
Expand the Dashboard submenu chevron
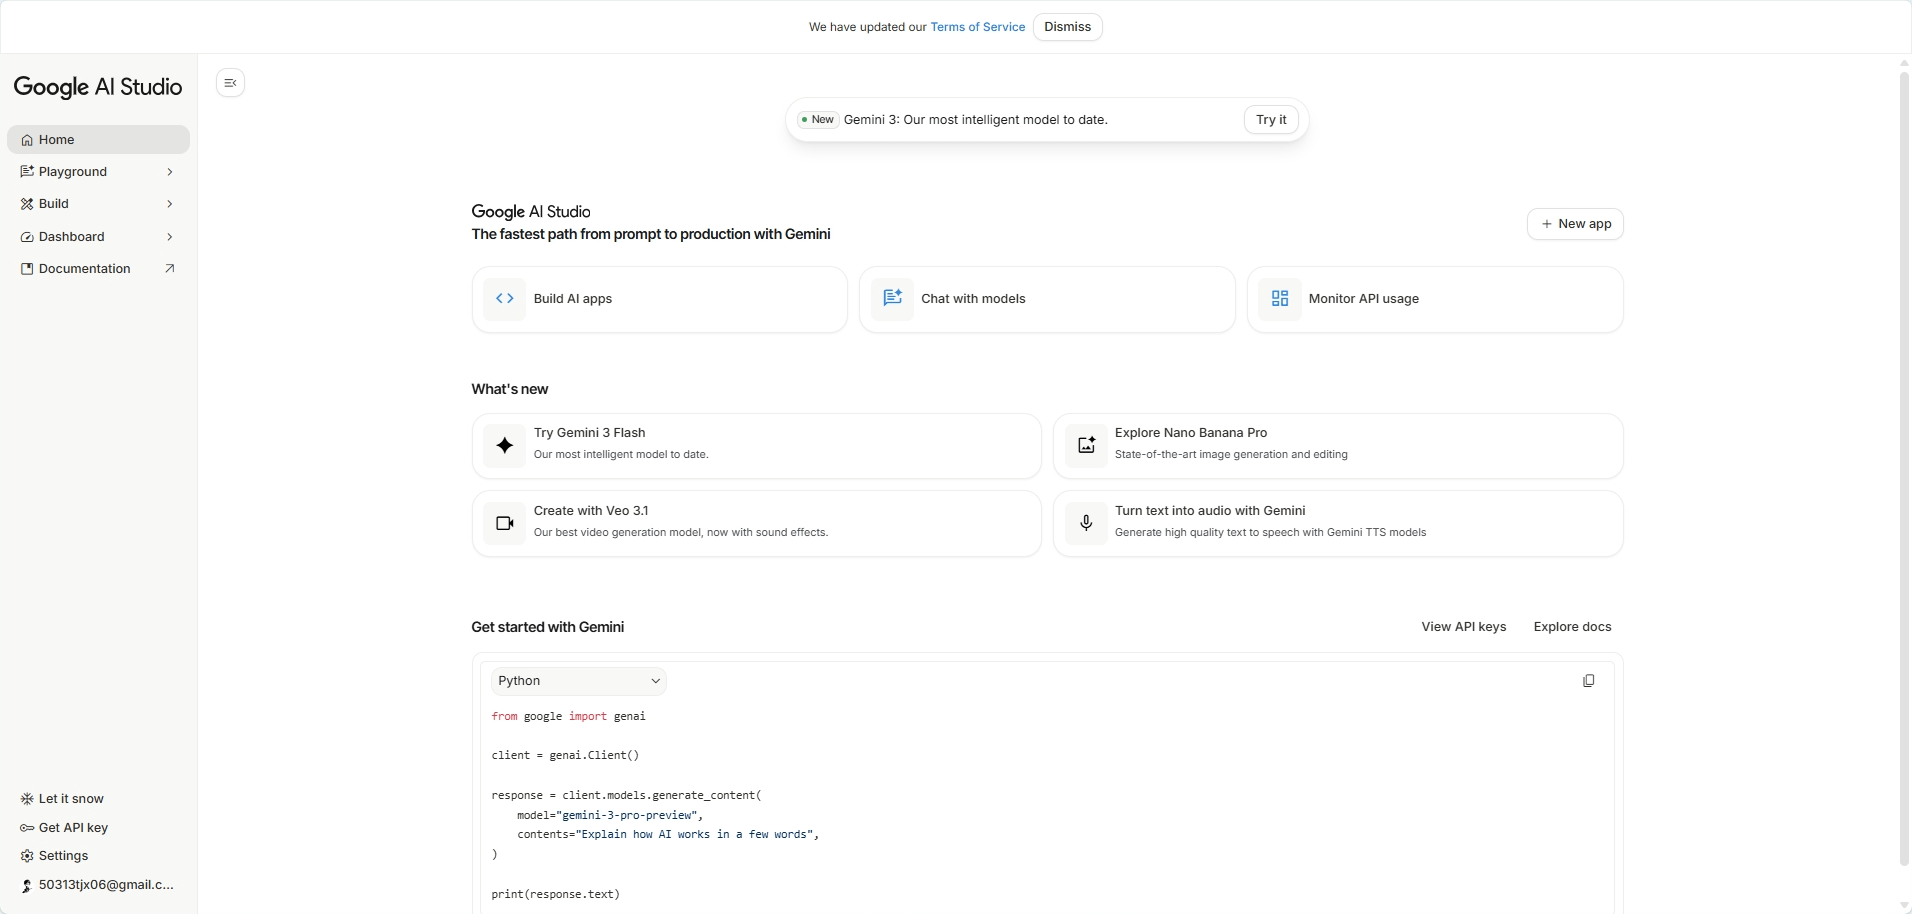170,237
